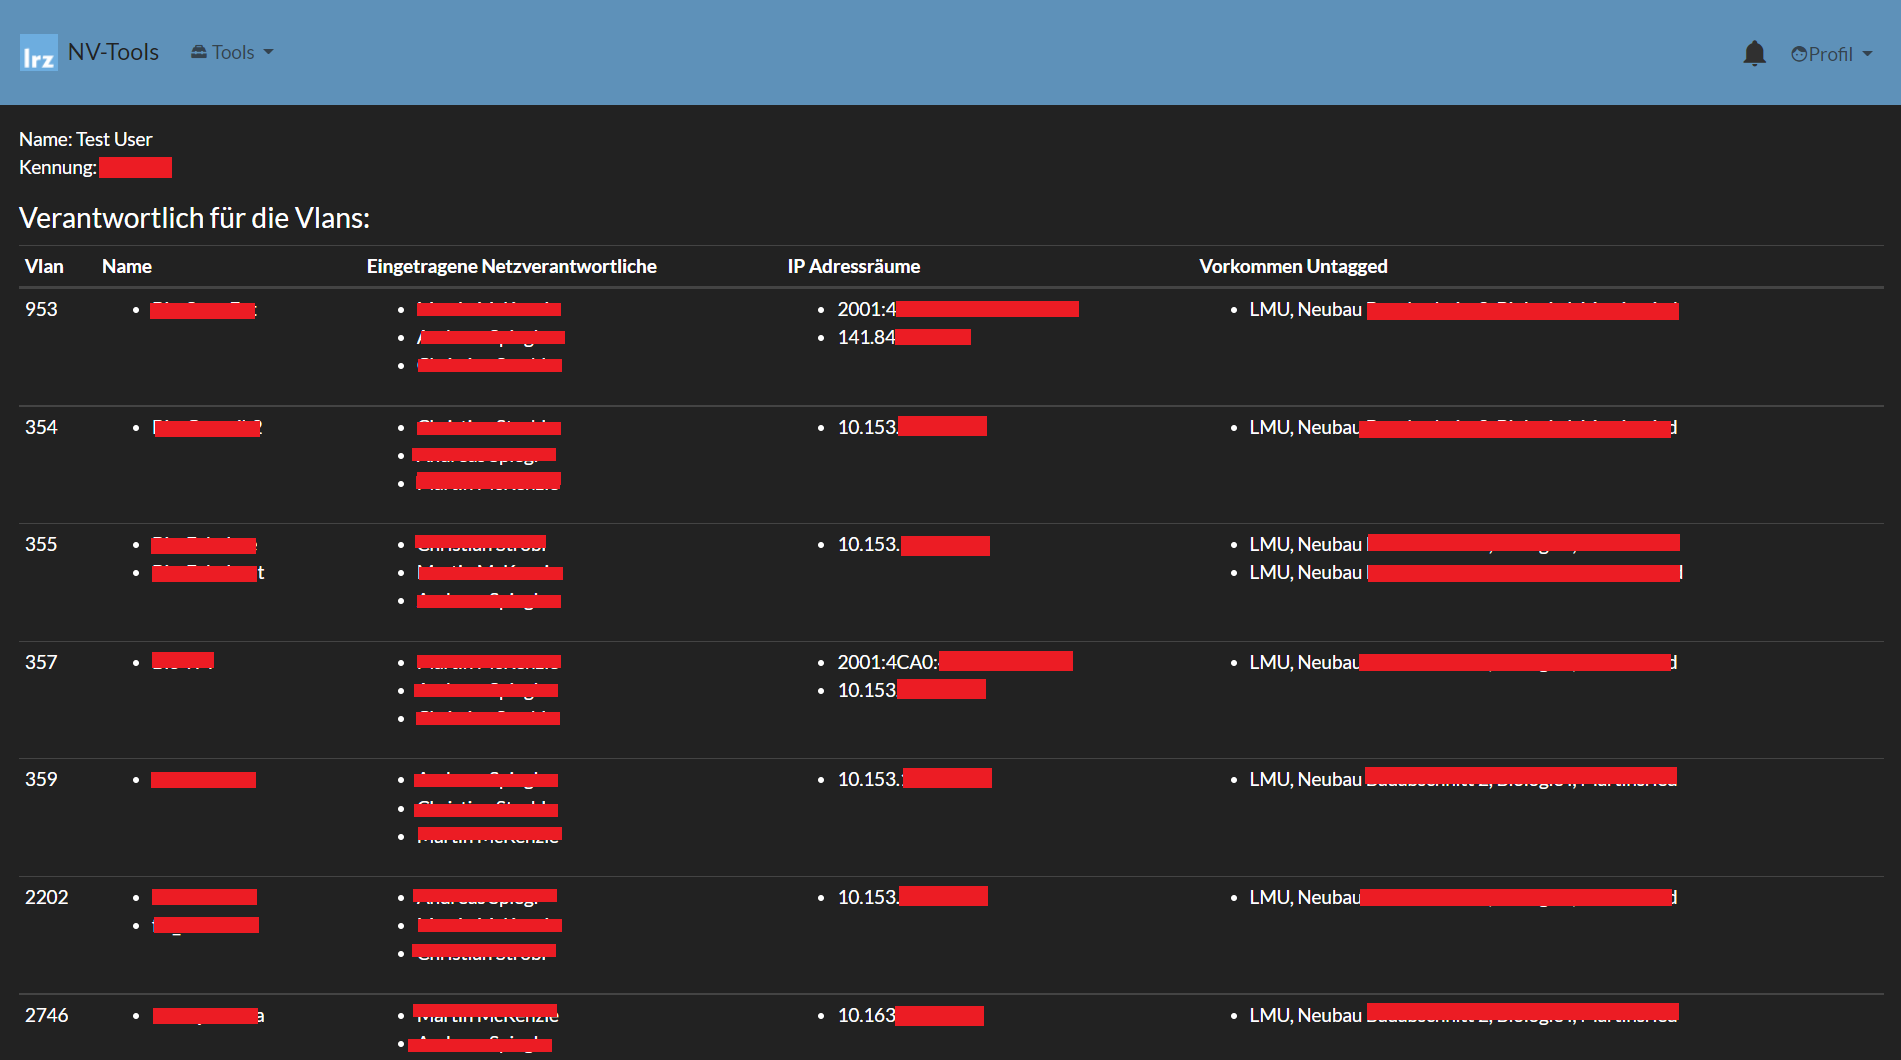Click VLAN 354 row number
This screenshot has height=1060, width=1901.
(41, 427)
